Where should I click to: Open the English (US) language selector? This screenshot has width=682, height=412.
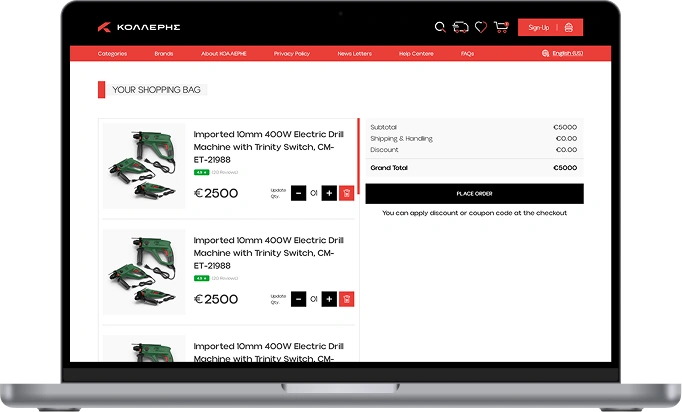568,53
